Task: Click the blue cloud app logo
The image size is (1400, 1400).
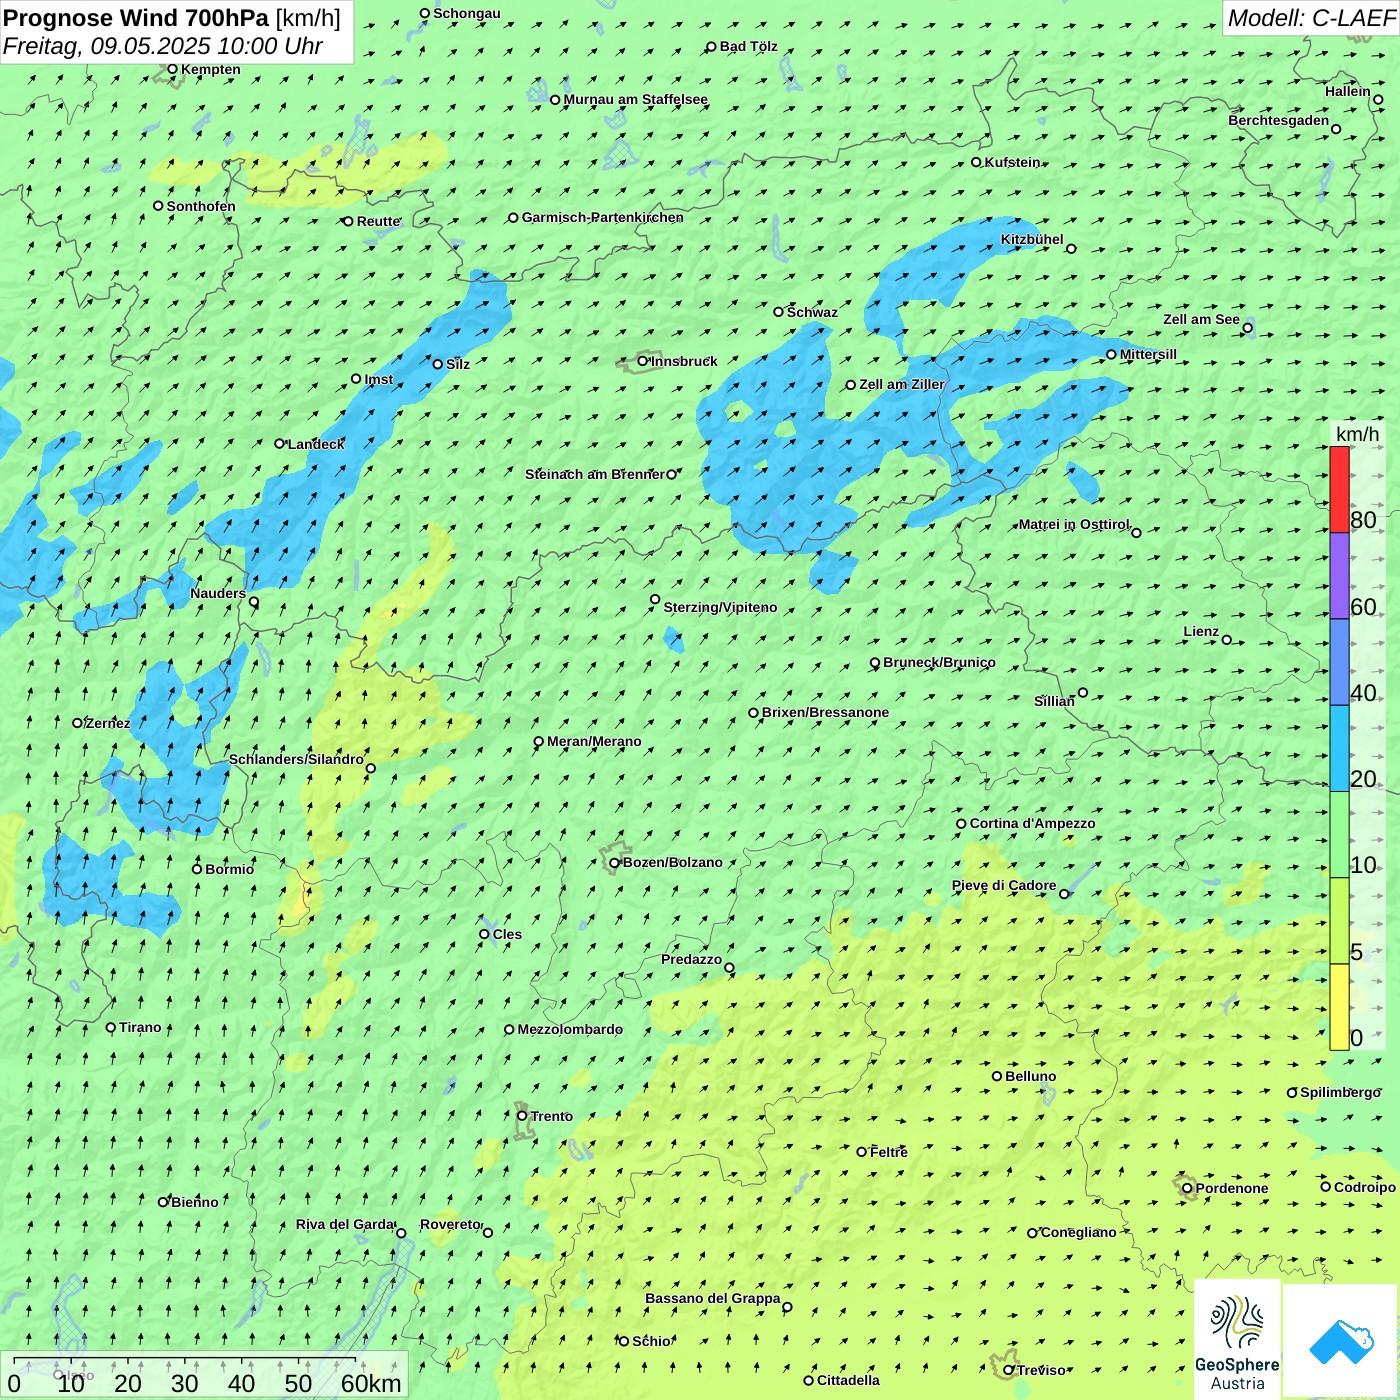Action: coord(1341,1341)
